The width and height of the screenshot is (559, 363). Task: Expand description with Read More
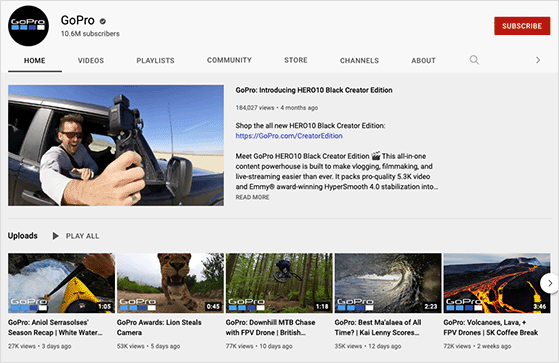click(x=252, y=197)
